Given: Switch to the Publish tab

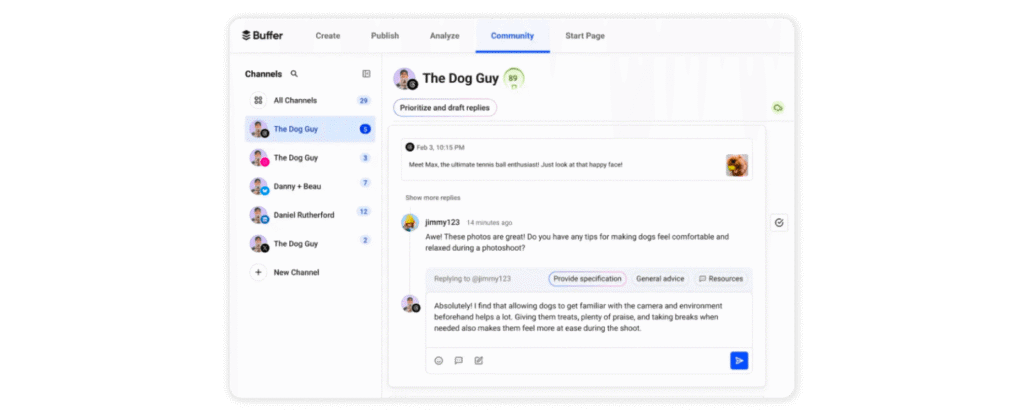Looking at the screenshot, I should click(x=385, y=36).
